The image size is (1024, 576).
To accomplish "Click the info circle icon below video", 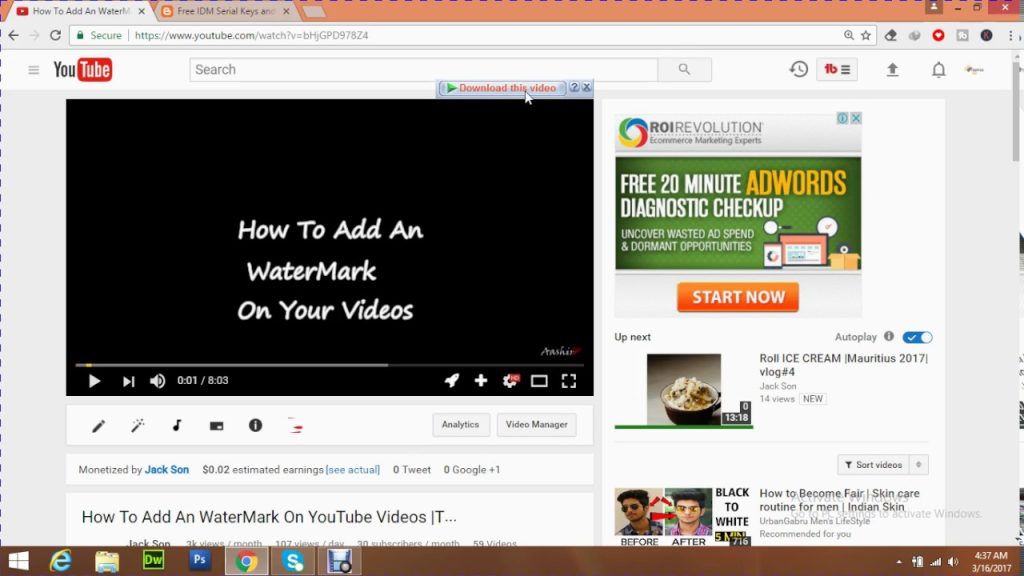I will point(255,425).
